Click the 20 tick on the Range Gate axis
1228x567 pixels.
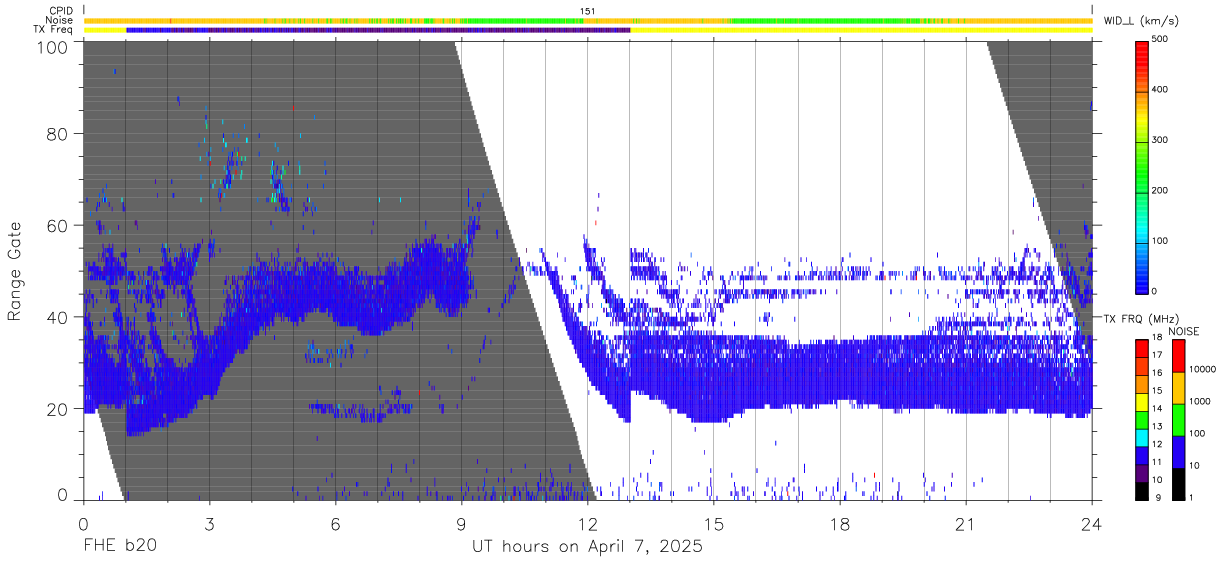coord(59,409)
